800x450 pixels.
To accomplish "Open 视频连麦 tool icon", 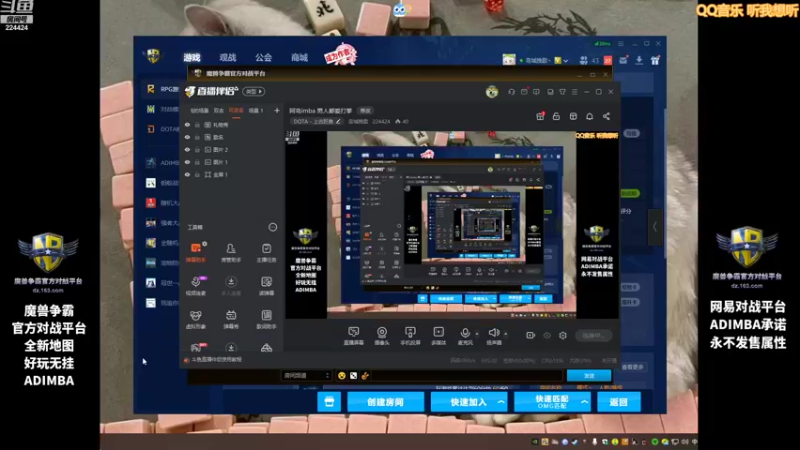I will click(195, 286).
